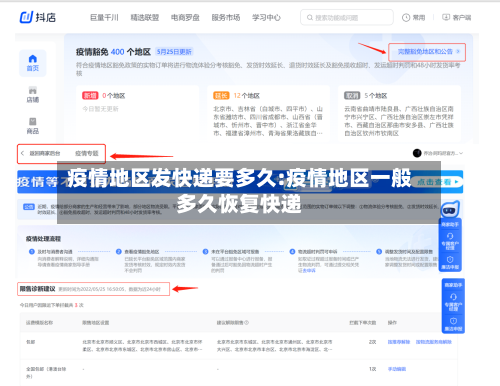
Task: Click upper shield report icon
Action: click(x=450, y=259)
